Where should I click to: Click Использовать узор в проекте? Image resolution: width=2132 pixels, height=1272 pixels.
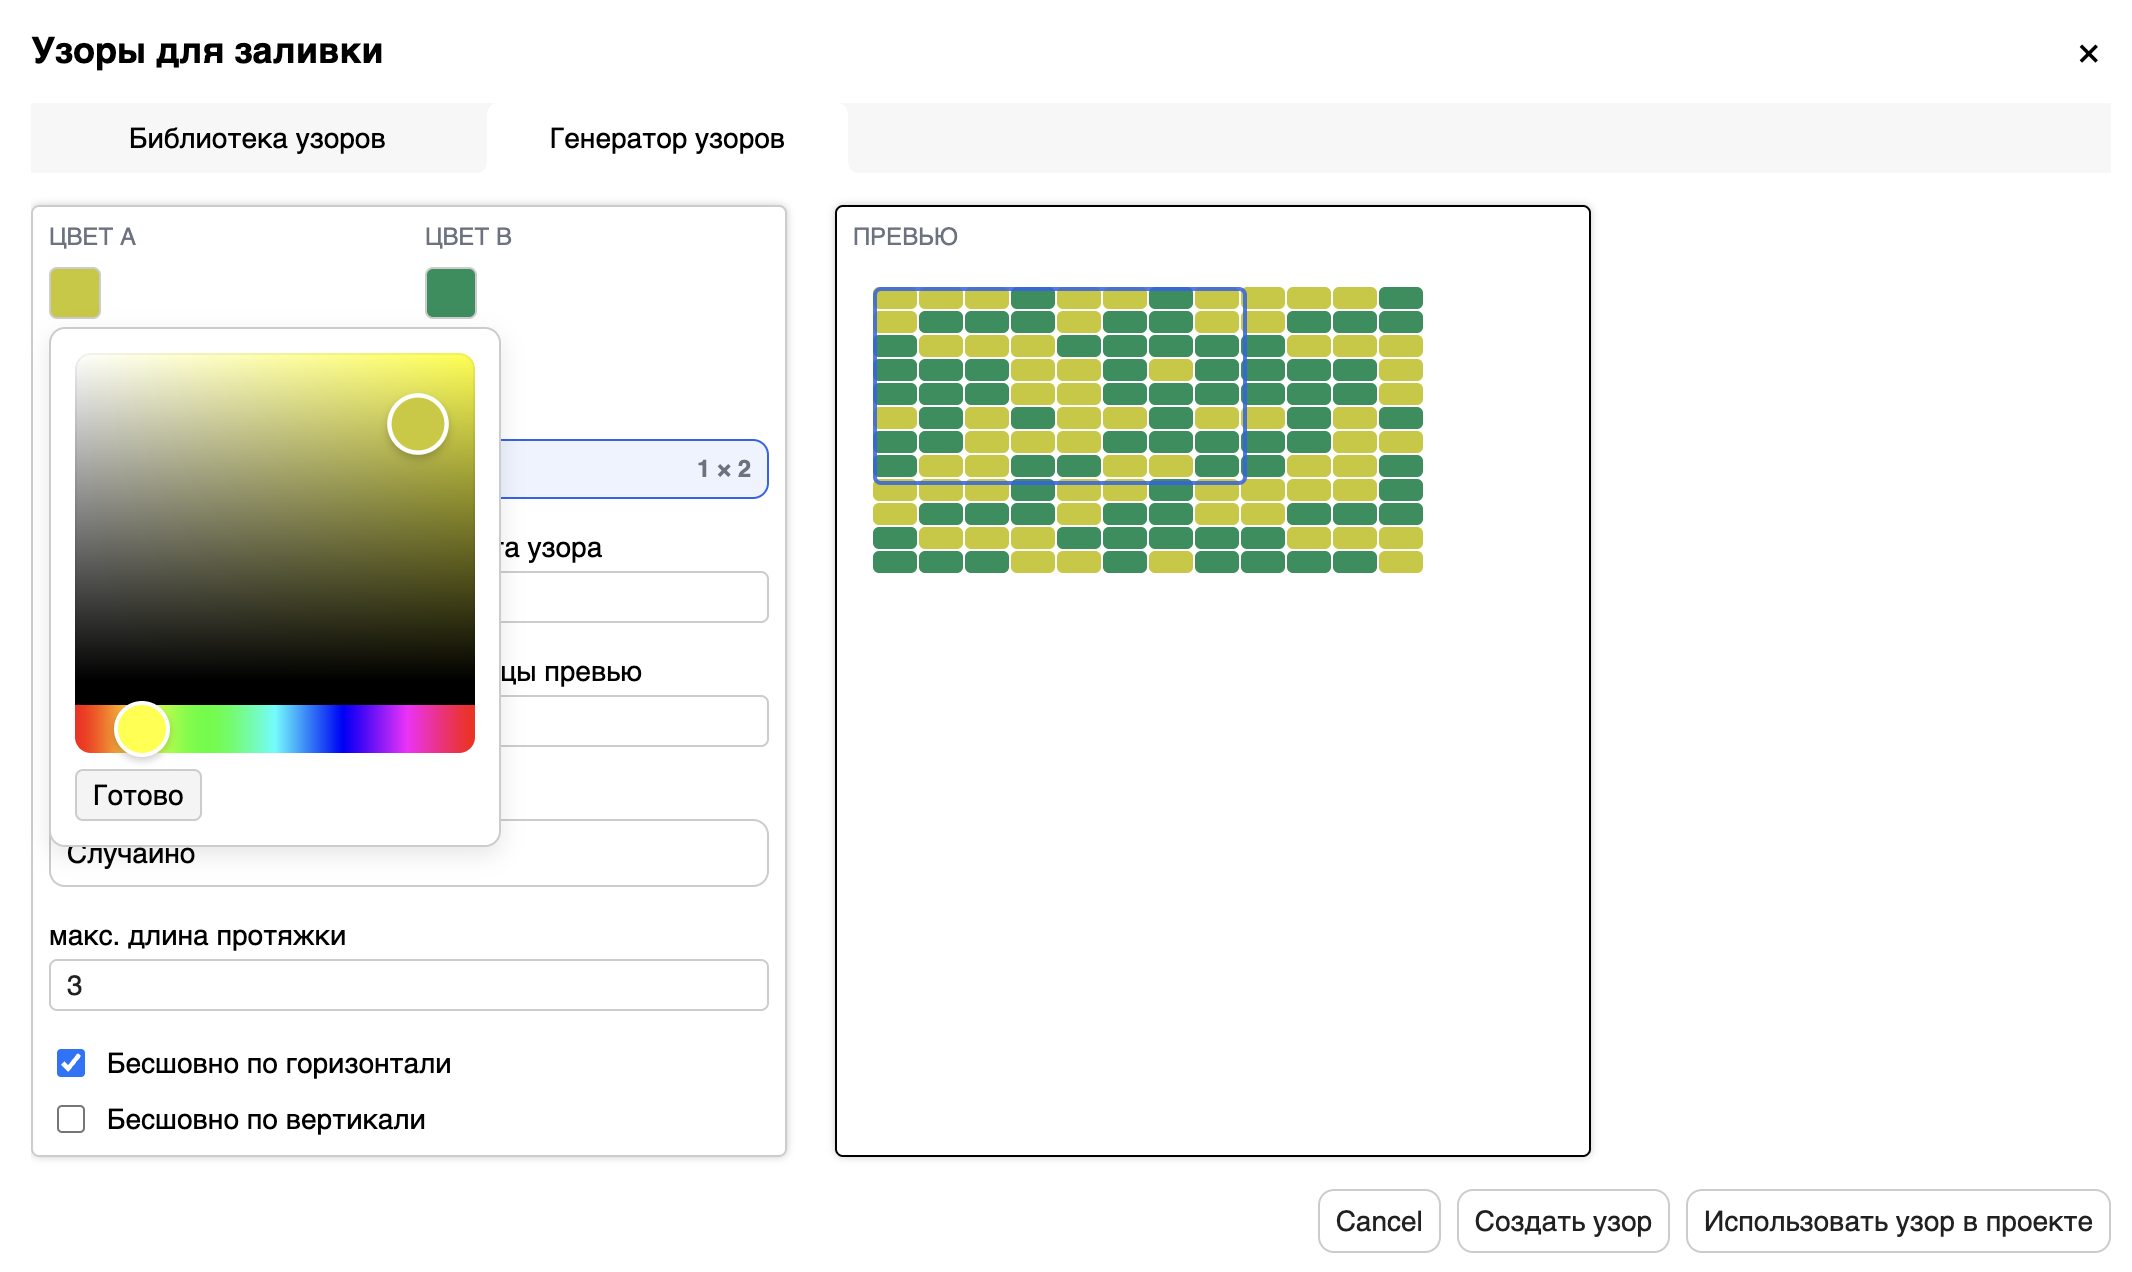(1897, 1221)
